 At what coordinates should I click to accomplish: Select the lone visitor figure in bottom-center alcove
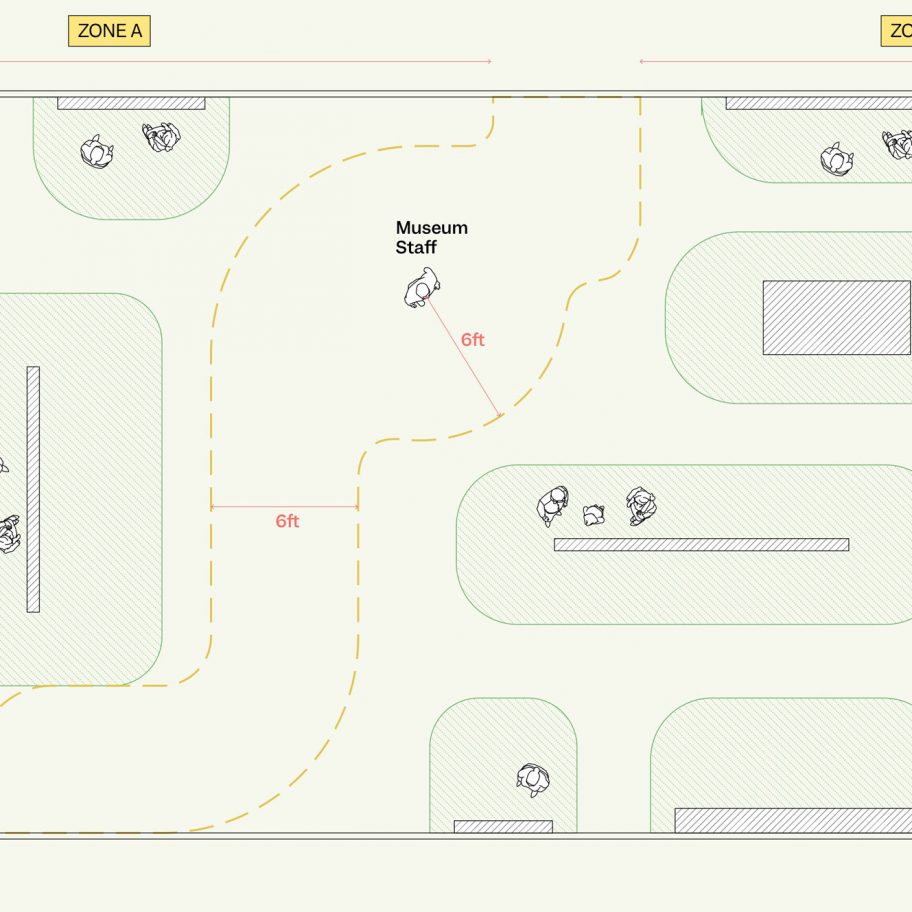532,779
